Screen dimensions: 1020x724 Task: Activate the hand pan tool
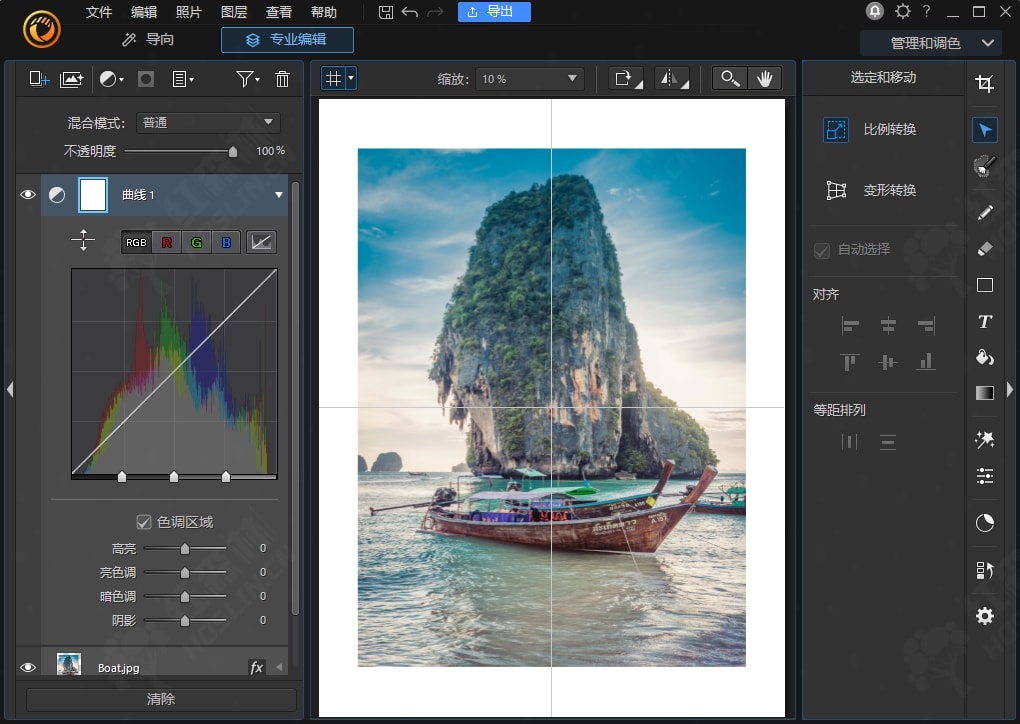click(x=765, y=79)
